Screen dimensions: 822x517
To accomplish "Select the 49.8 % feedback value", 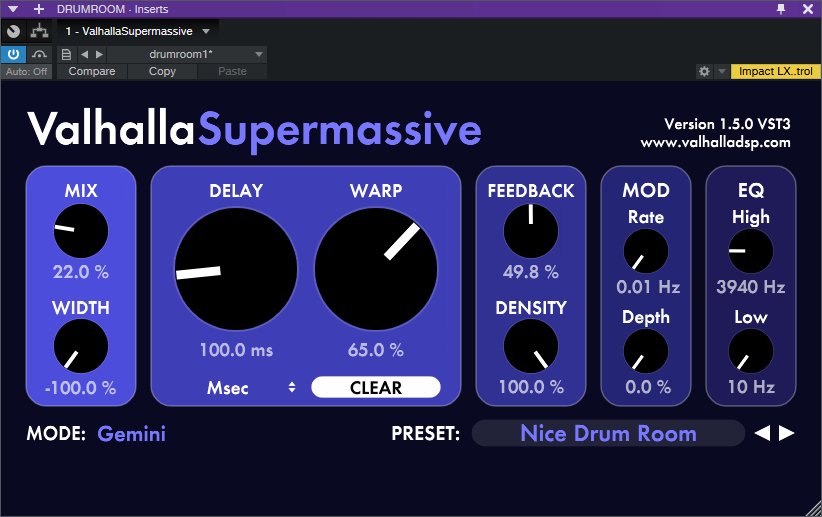I will point(531,272).
